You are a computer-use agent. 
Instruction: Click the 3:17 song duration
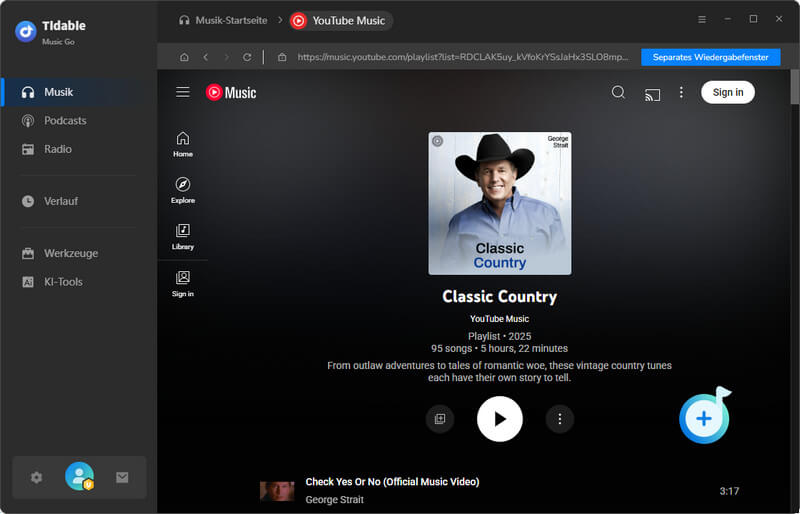click(729, 491)
